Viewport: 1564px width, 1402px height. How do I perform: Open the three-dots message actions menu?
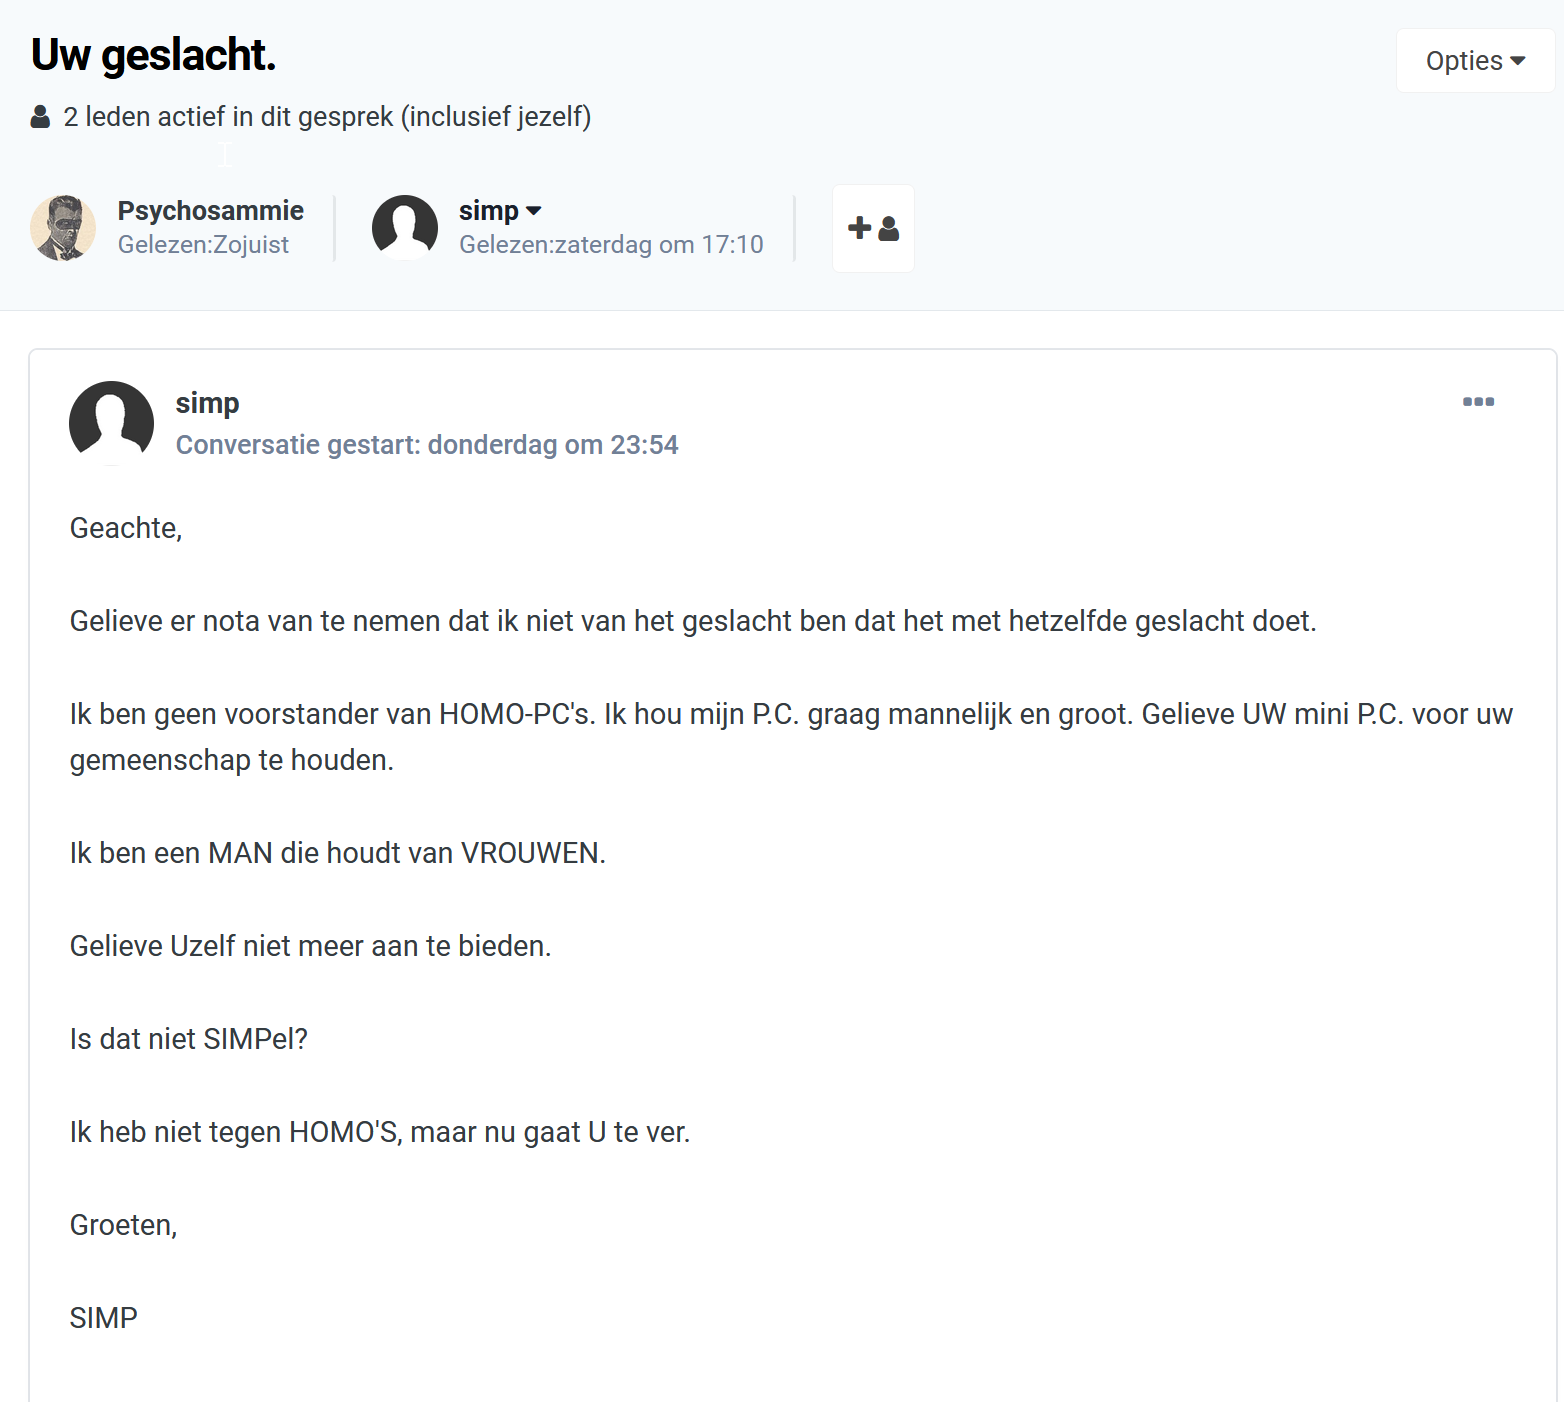pyautogui.click(x=1478, y=402)
